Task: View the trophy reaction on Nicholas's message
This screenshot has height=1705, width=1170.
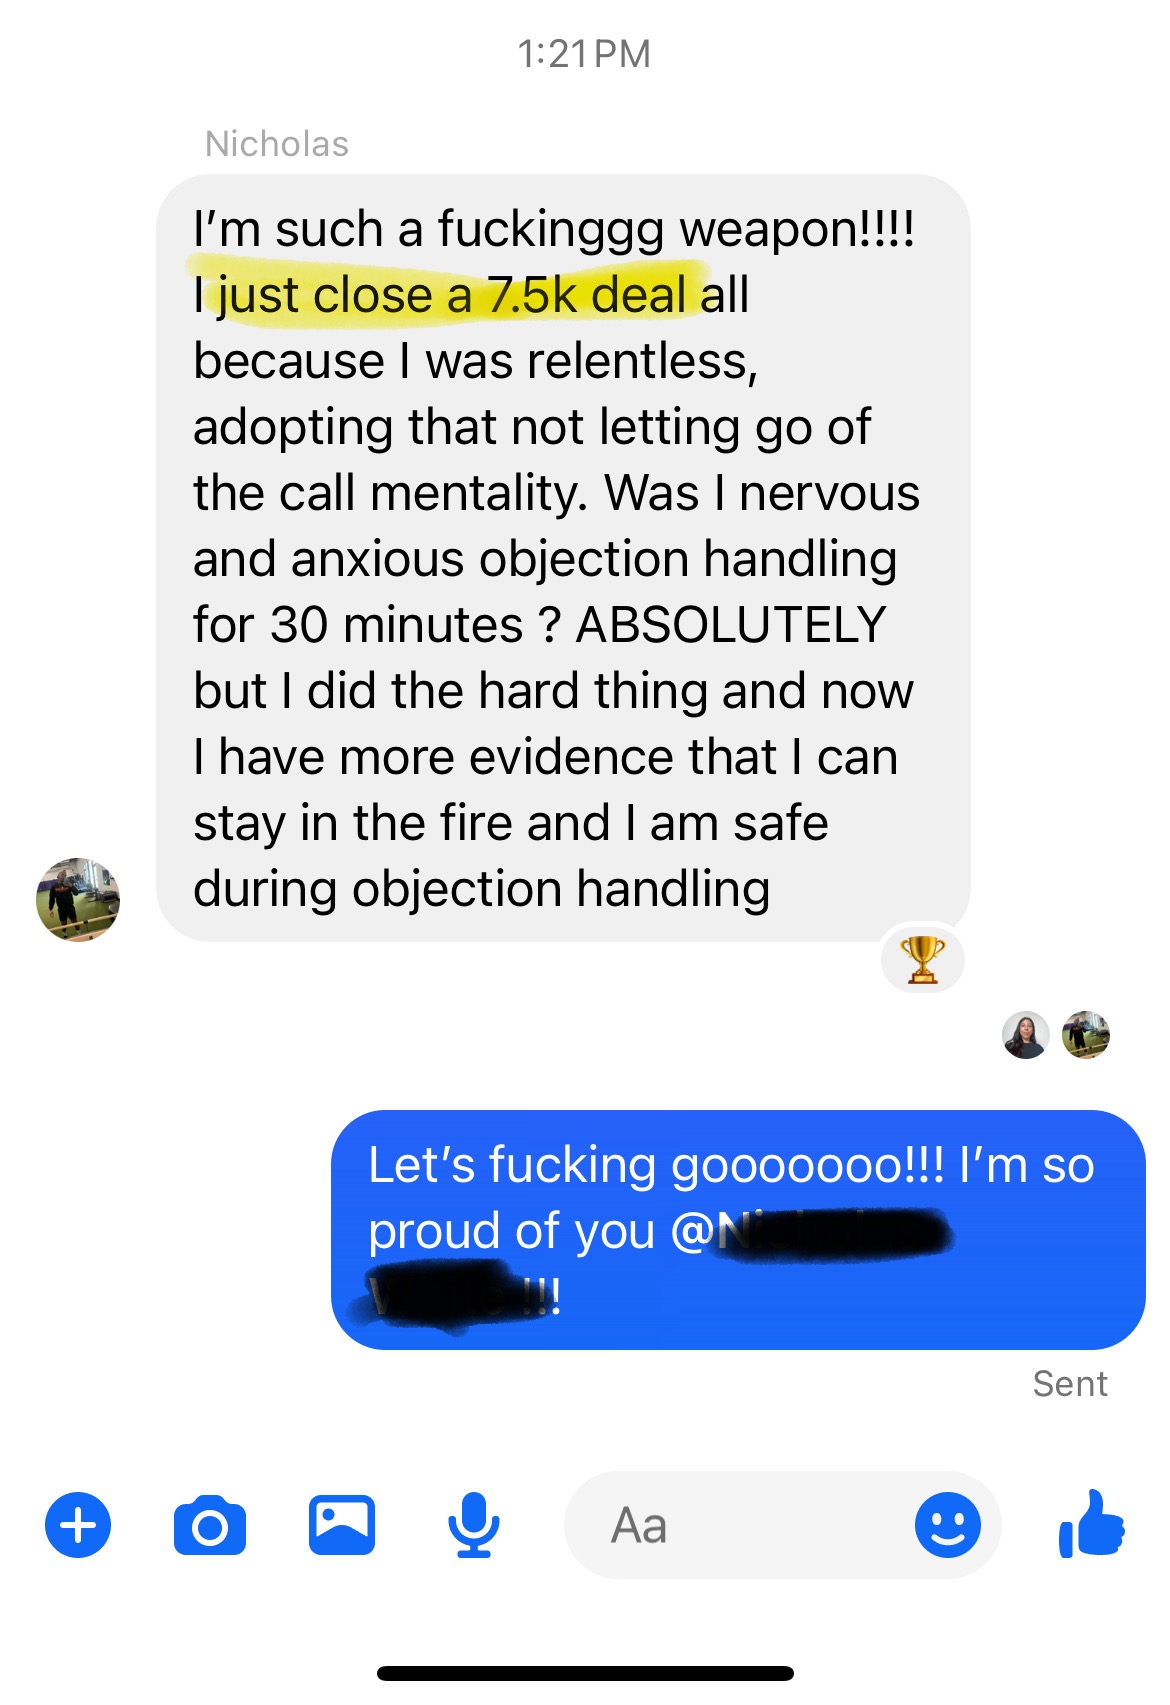Action: [x=922, y=960]
